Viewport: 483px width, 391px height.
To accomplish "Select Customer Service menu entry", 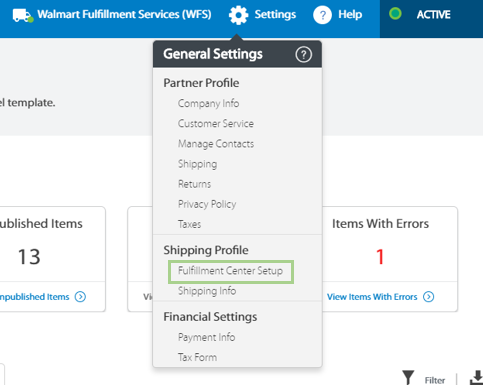I will (216, 124).
